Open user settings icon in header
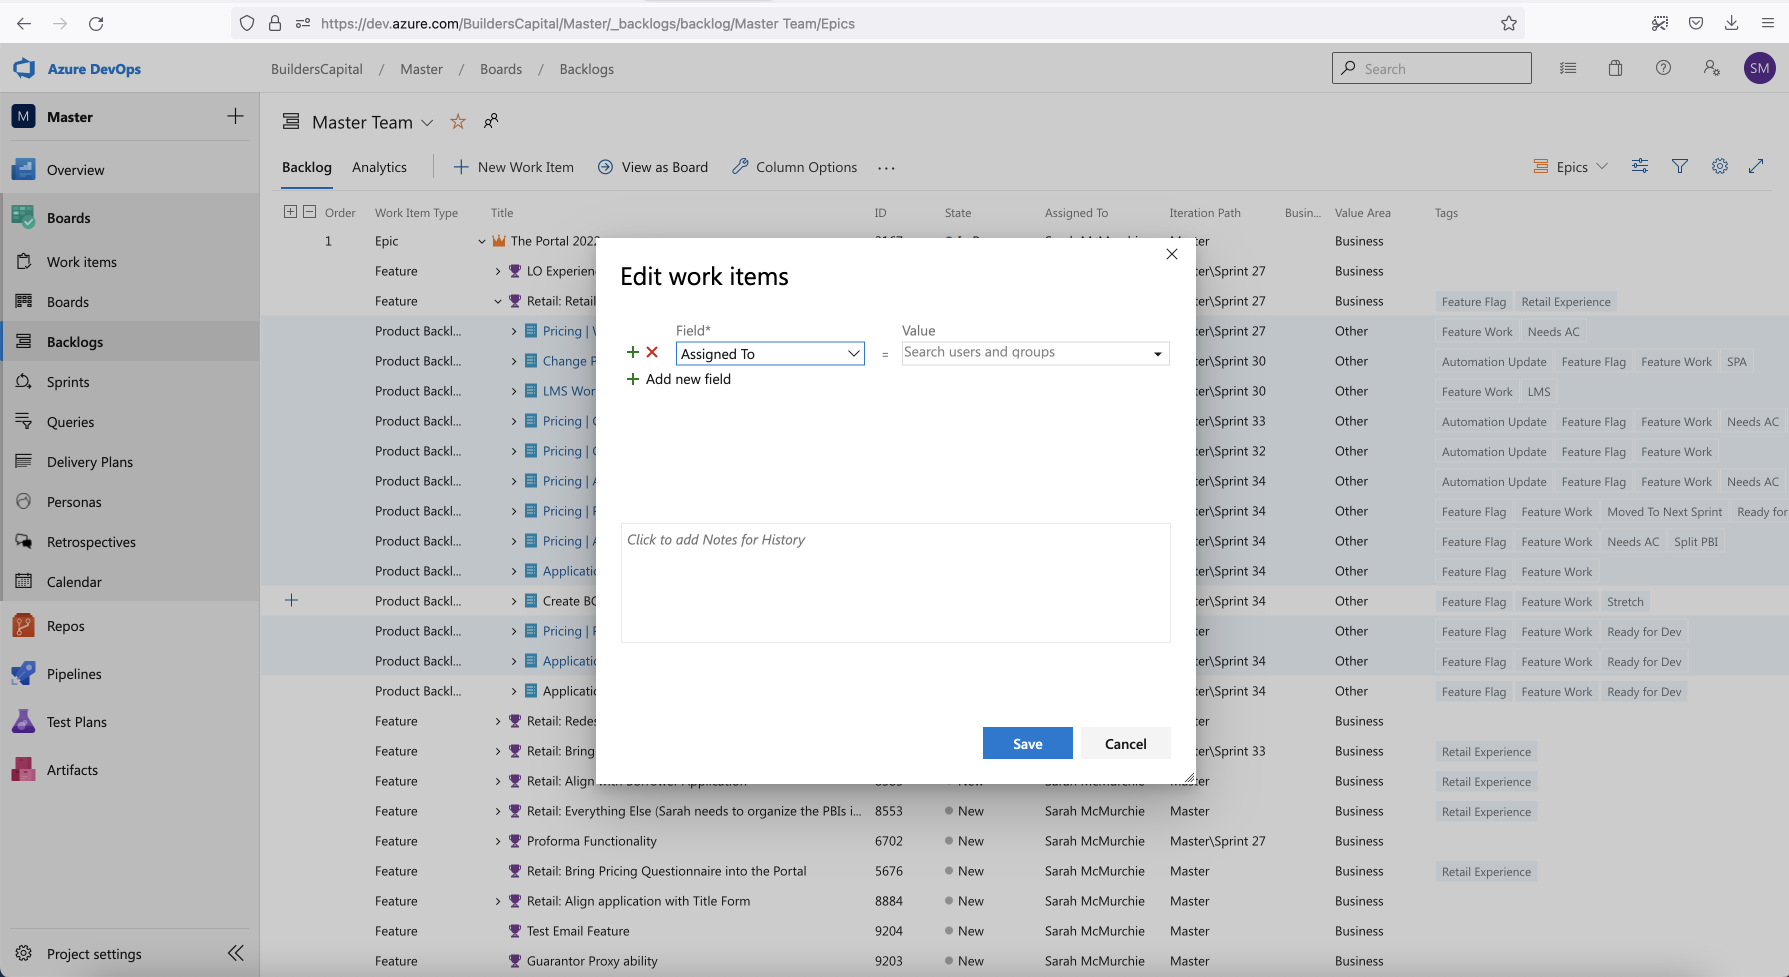Screen dimensions: 1789x977 pyautogui.click(x=1712, y=68)
